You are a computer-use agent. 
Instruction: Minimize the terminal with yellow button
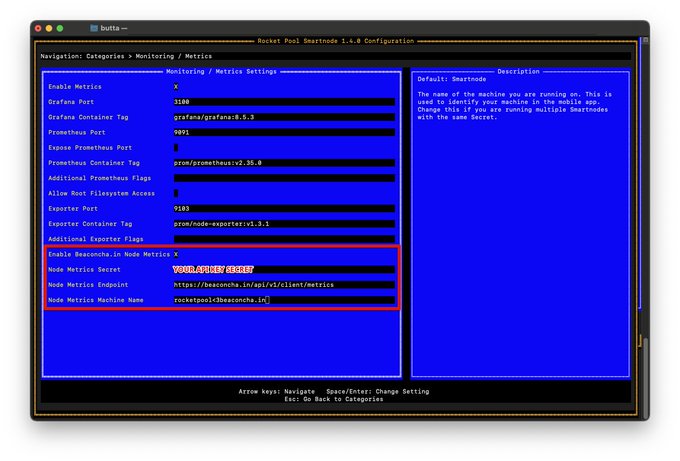(49, 28)
